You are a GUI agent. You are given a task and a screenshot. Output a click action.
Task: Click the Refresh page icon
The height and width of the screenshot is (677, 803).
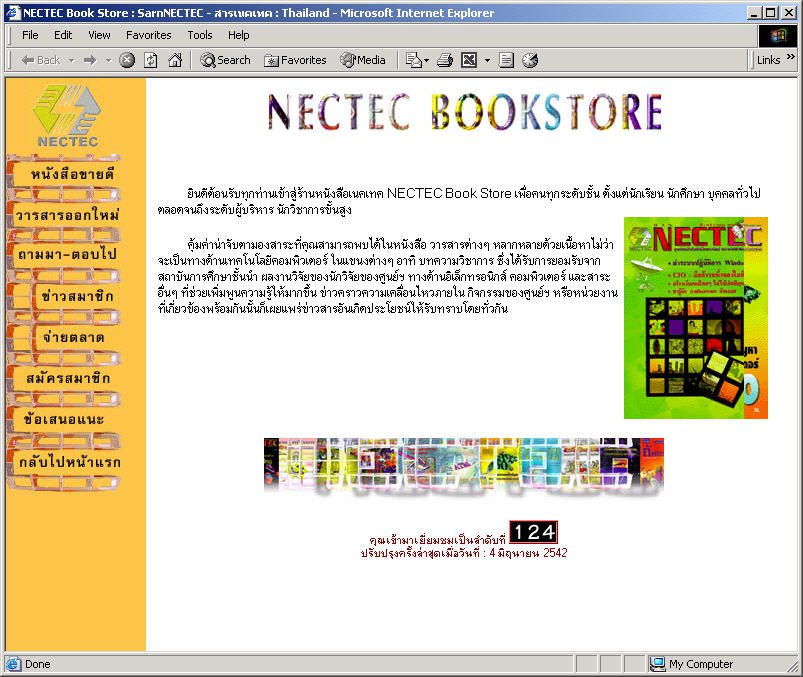coord(151,60)
